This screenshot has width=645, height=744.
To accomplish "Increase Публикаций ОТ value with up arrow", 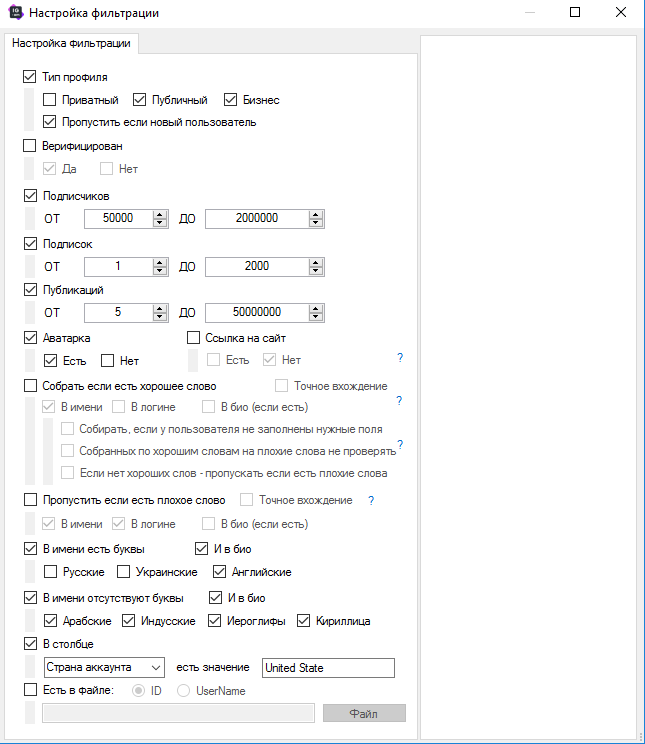I will [x=160, y=308].
